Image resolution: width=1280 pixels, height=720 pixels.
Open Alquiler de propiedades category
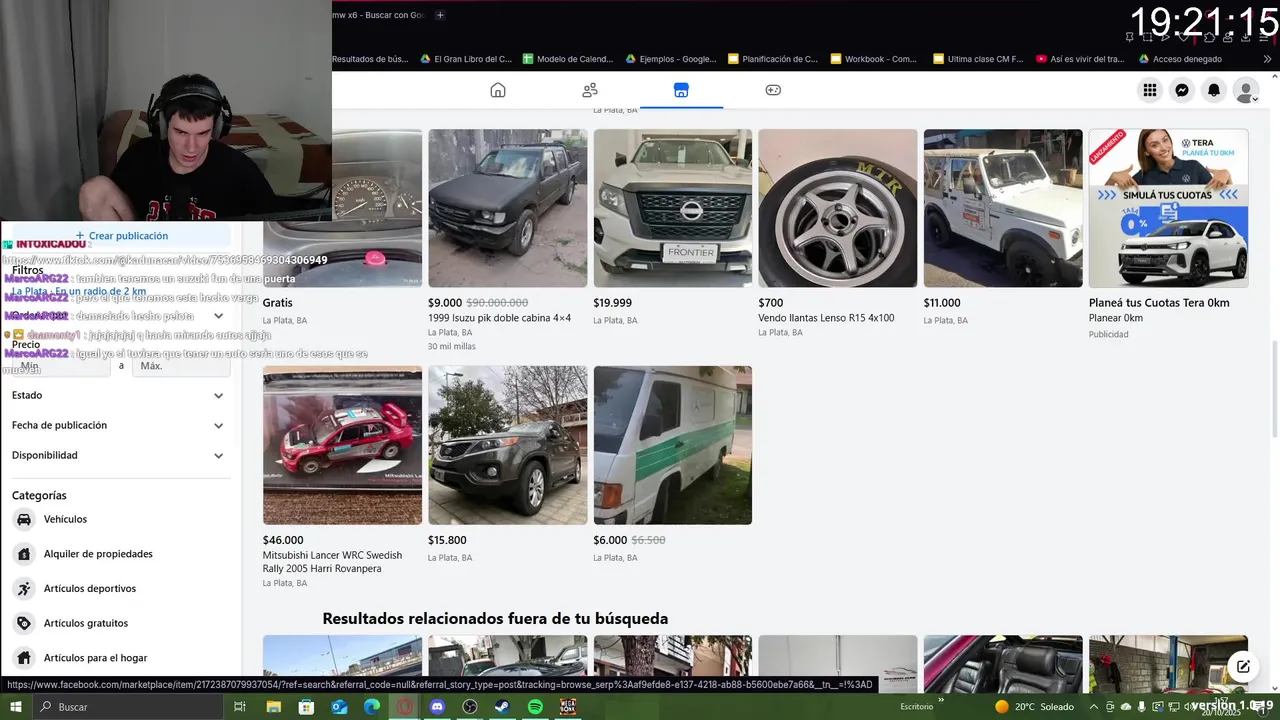pyautogui.click(x=120, y=554)
